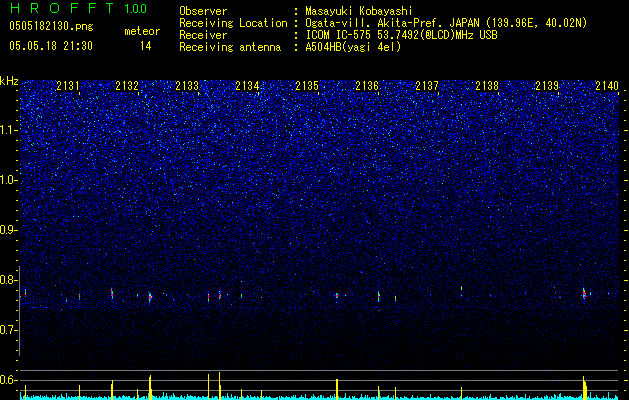Click the Observer field label
This screenshot has width=629, height=400.
click(x=203, y=11)
